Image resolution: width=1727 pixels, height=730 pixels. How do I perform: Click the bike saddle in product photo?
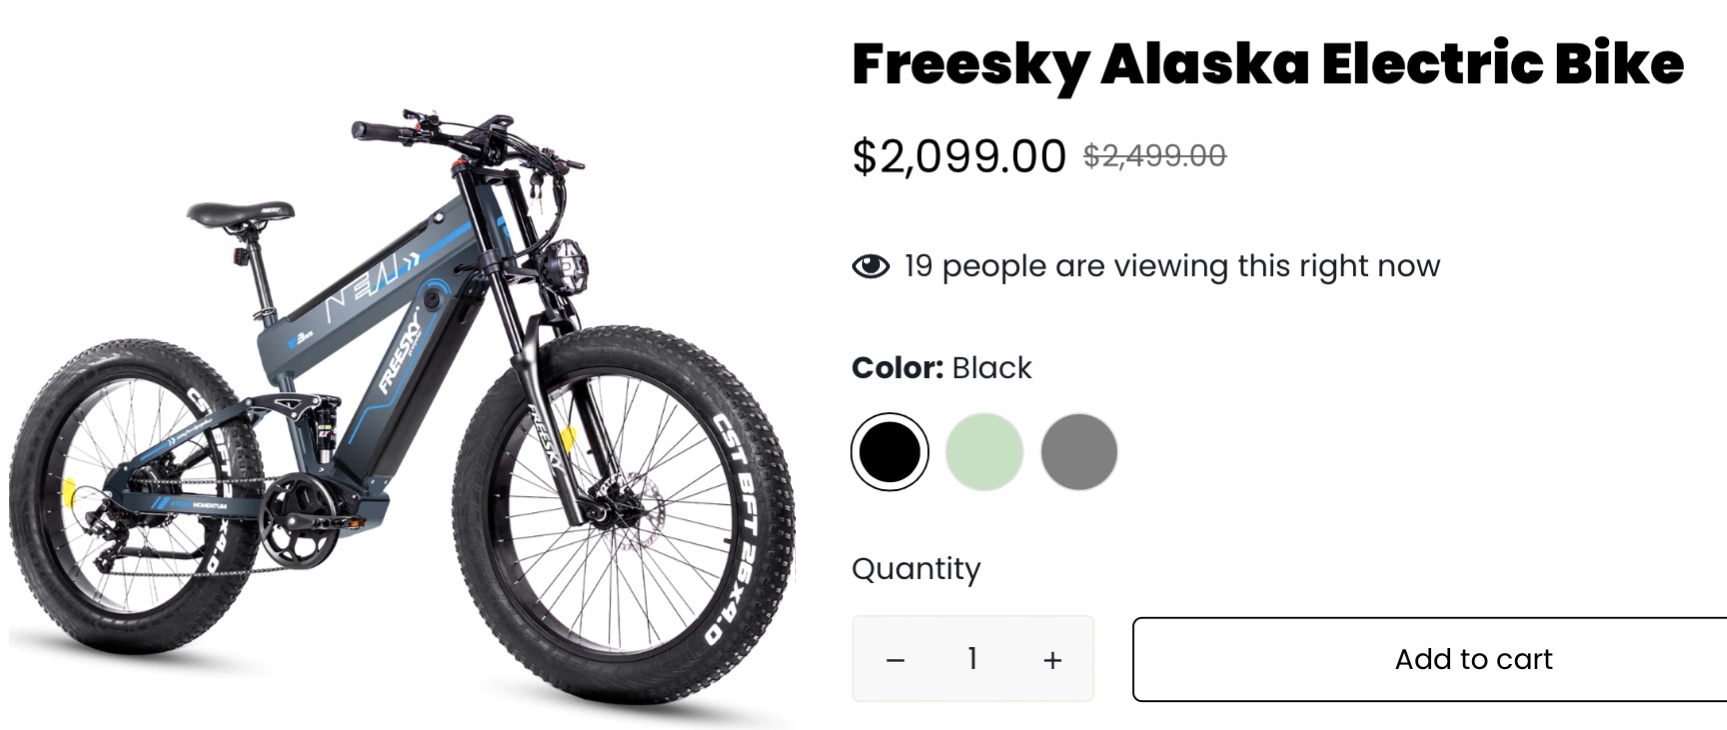(x=240, y=213)
